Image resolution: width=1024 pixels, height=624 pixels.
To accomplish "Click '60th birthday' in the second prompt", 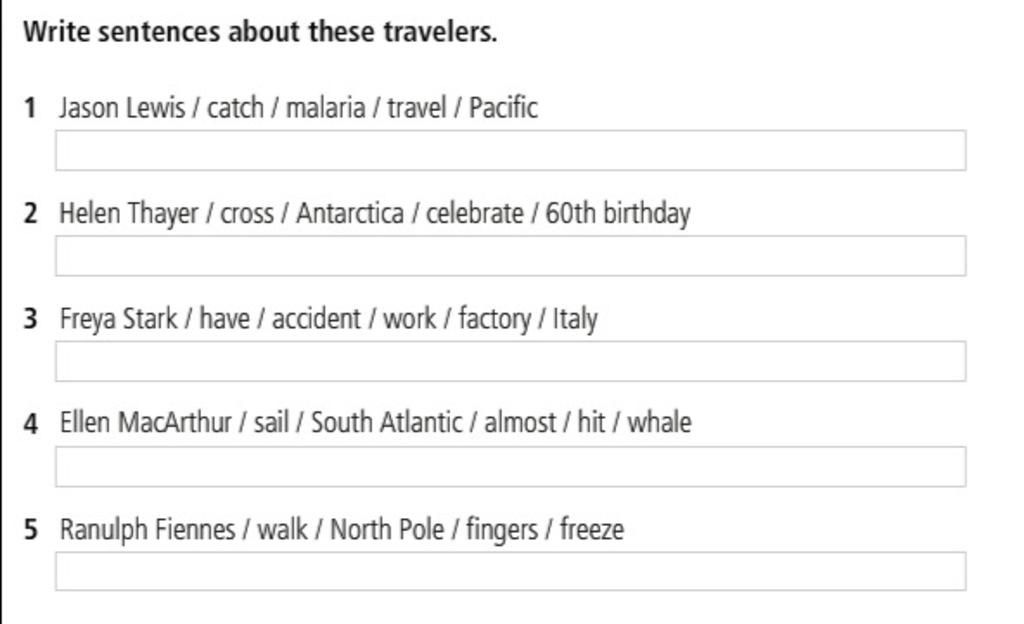I will pos(618,213).
